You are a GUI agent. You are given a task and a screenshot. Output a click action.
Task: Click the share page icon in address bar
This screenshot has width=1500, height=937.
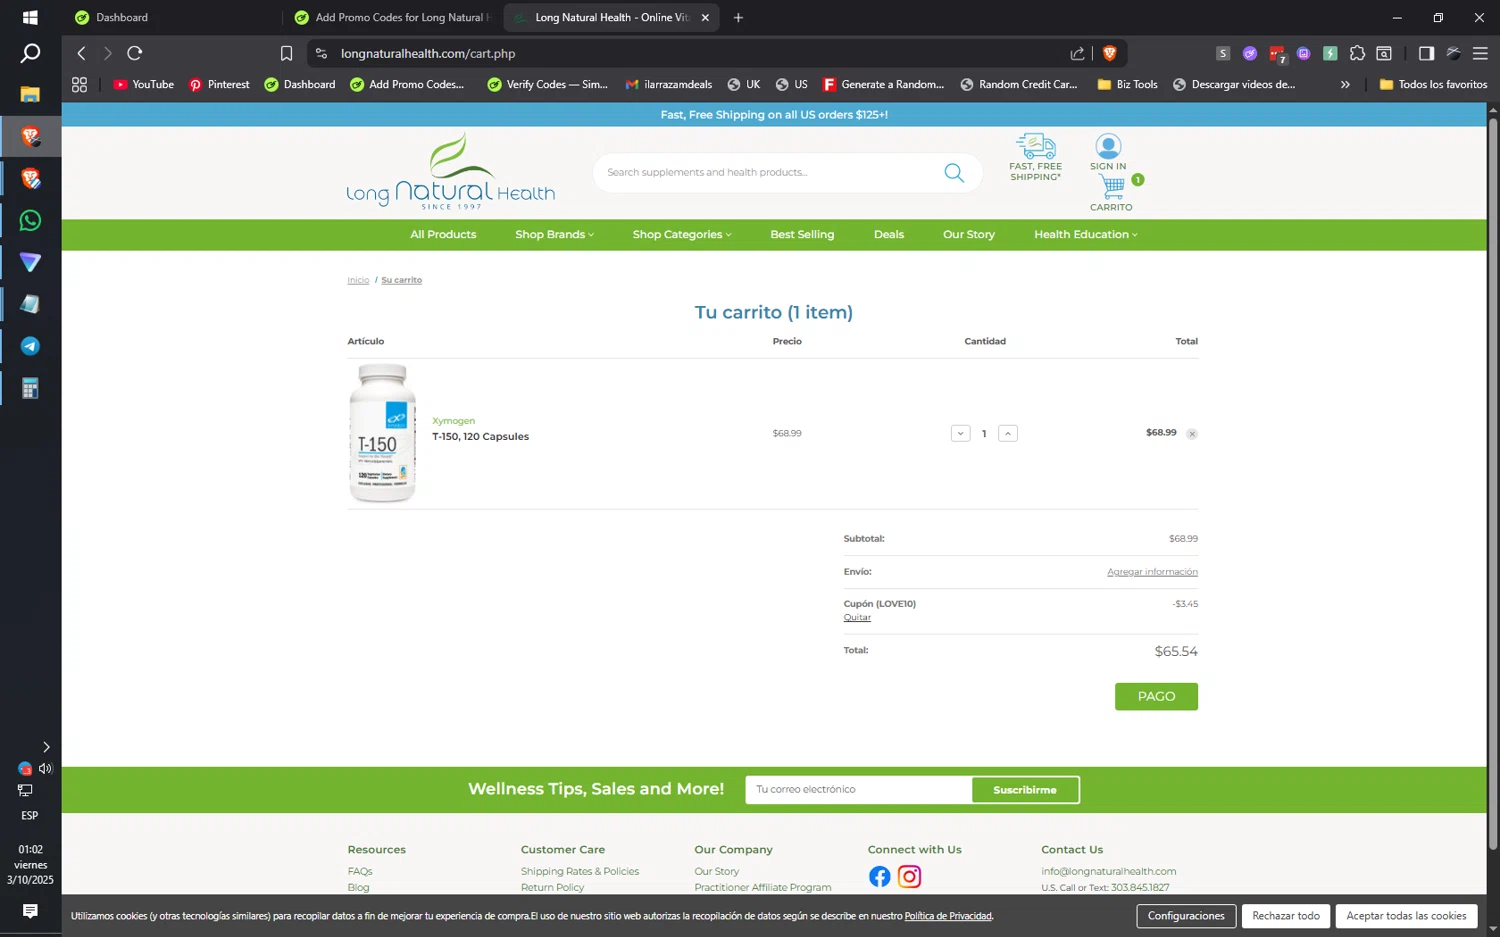click(x=1077, y=53)
